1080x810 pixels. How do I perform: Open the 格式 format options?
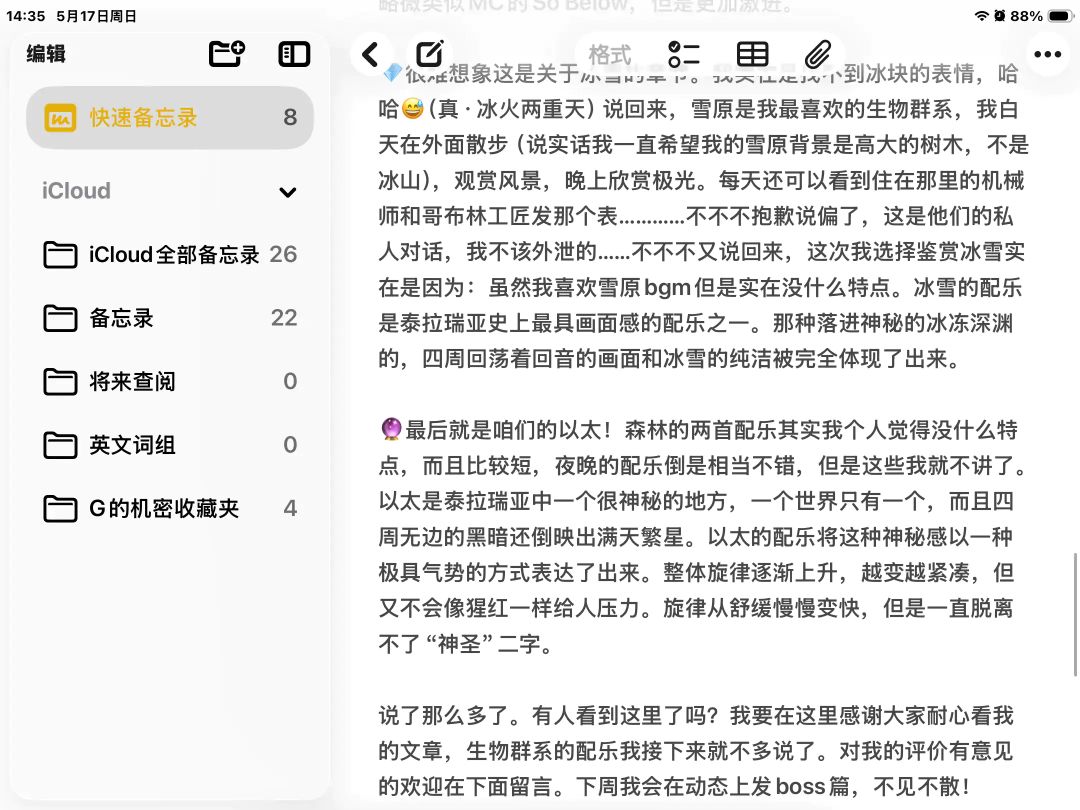click(610, 54)
